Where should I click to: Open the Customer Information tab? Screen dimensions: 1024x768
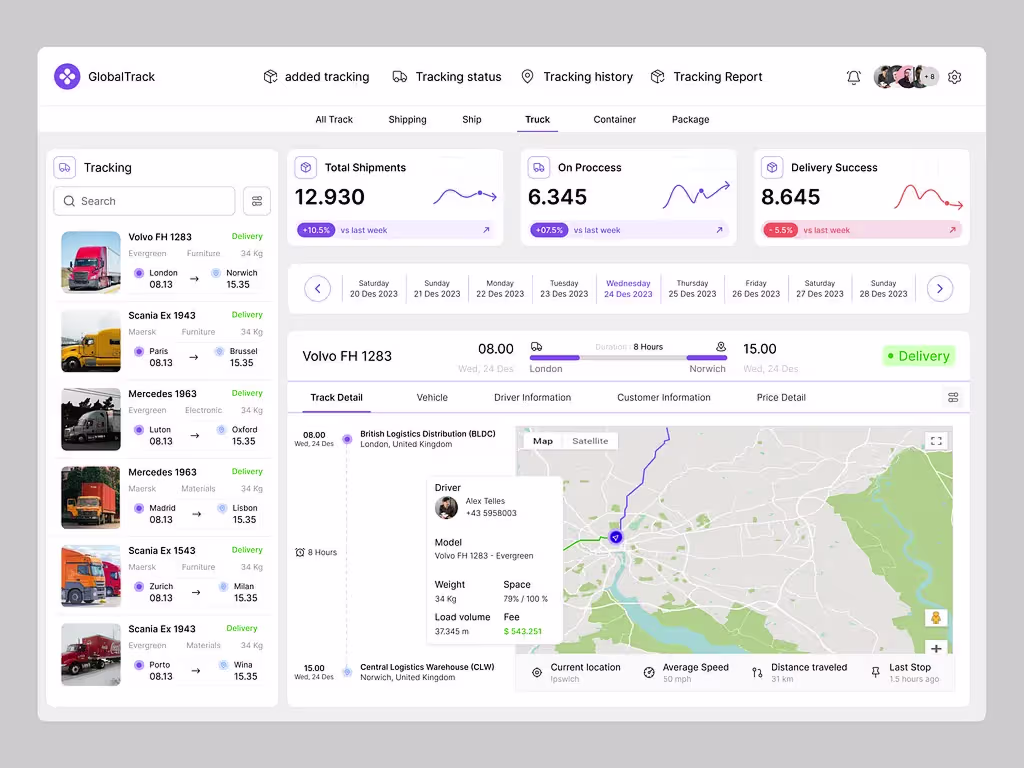click(664, 397)
